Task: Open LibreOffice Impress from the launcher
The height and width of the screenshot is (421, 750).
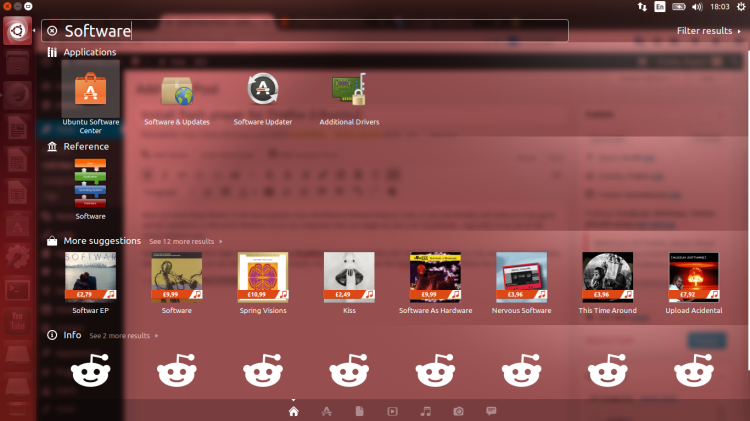Action: point(17,193)
